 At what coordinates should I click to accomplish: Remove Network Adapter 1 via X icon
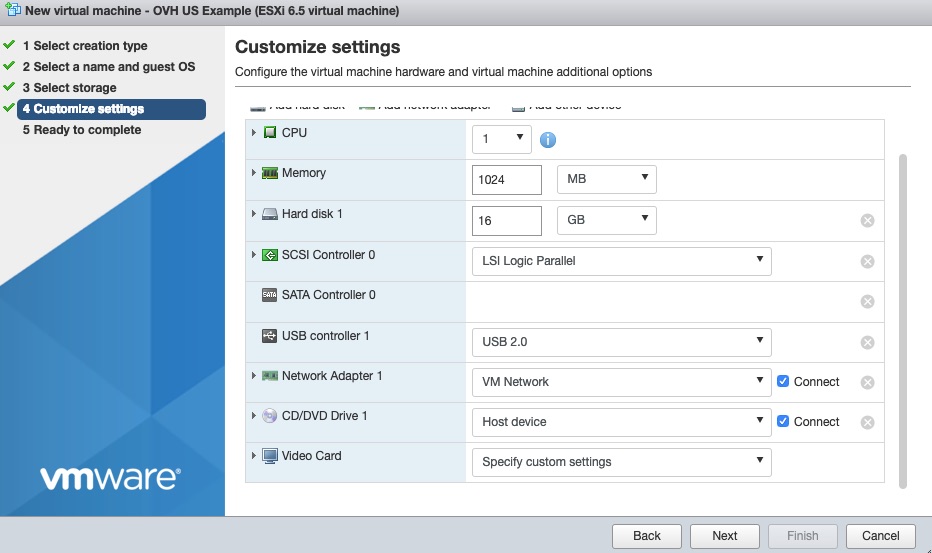point(867,382)
